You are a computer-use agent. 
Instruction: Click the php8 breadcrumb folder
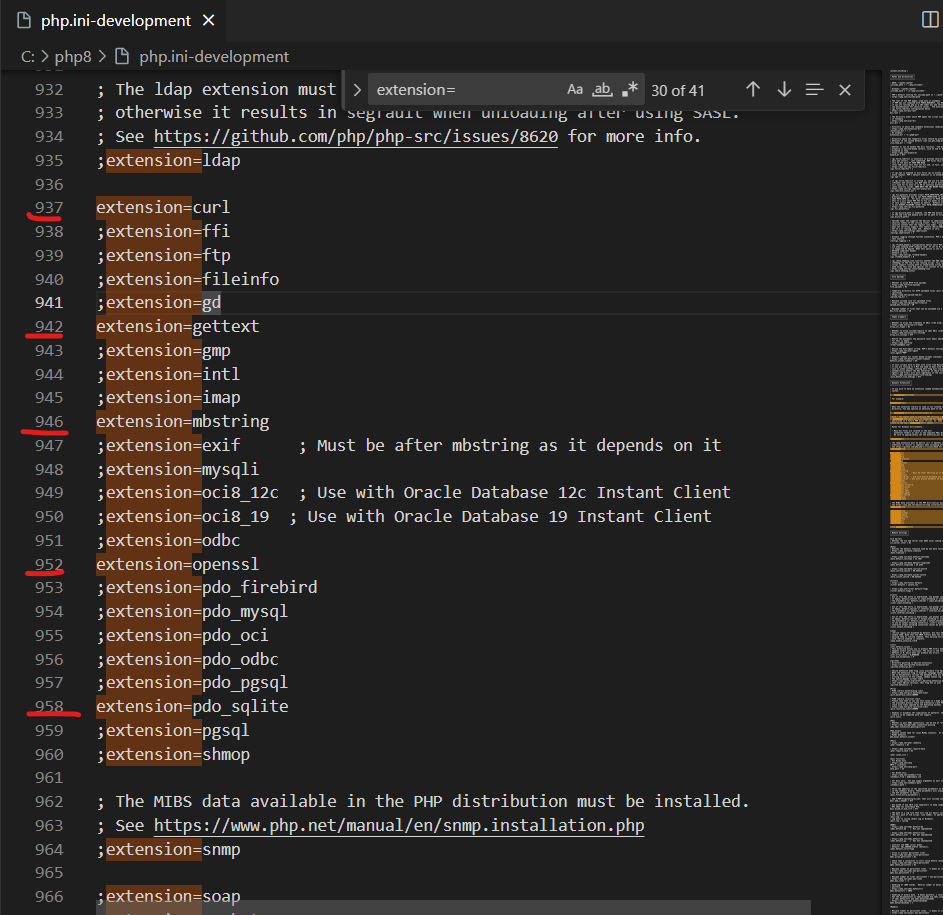(73, 57)
